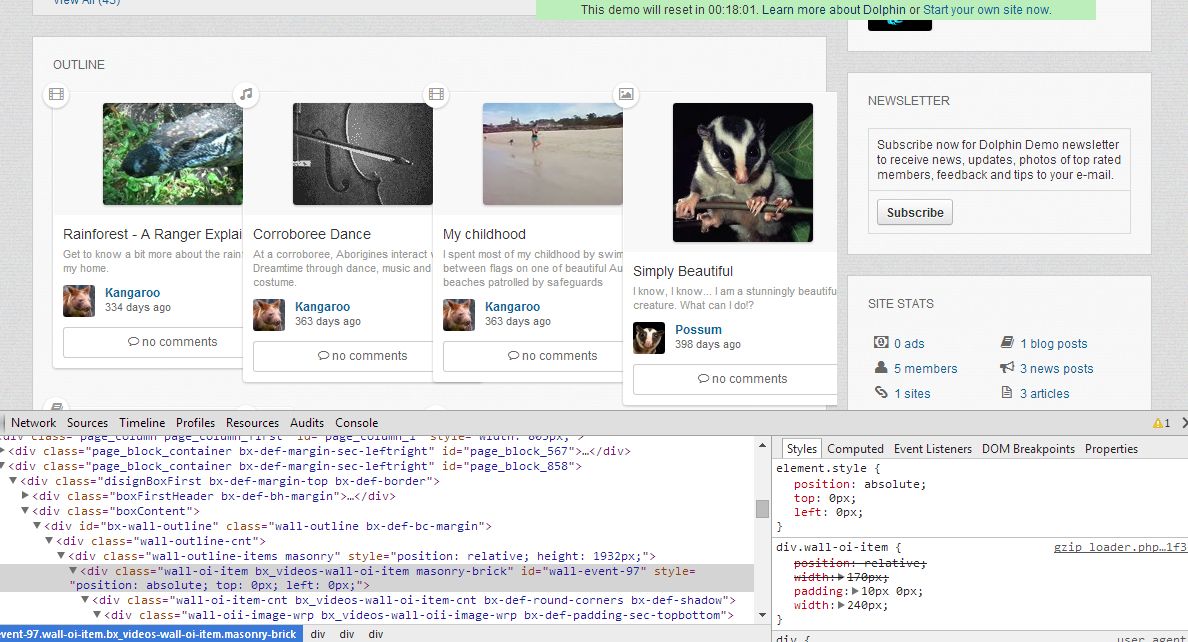Open the Console panel tab

point(356,423)
